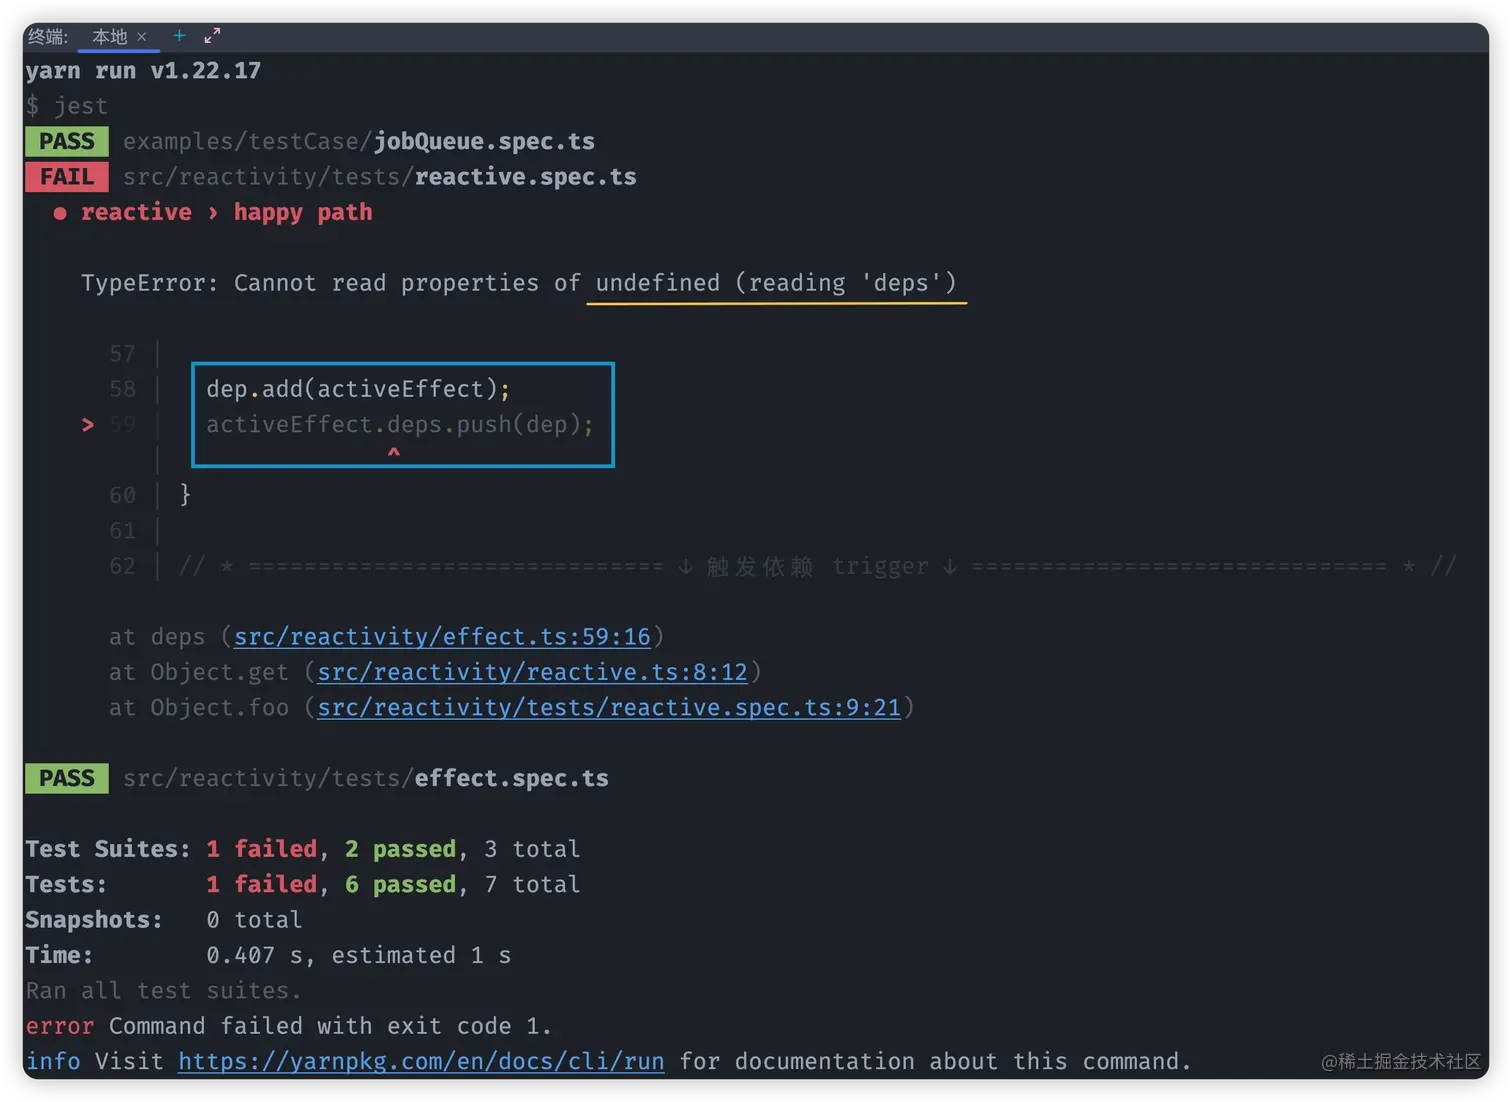Click the 'Time:' summary label
1512x1102 pixels.
59,955
